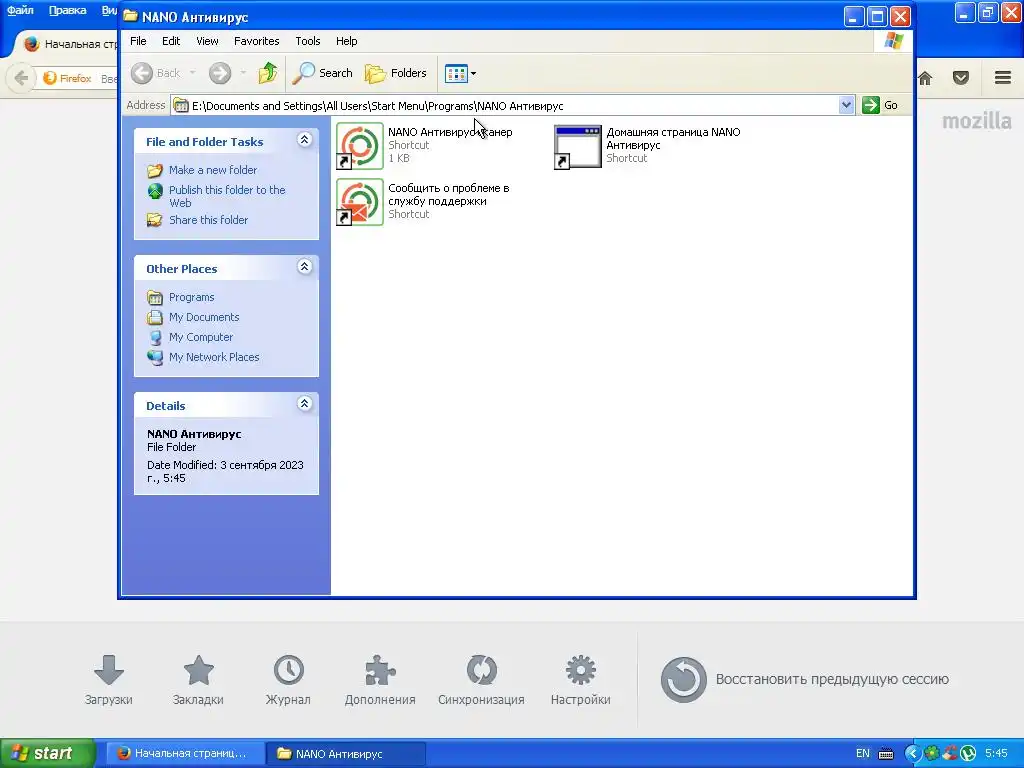The width and height of the screenshot is (1024, 768).
Task: Click Восстановить предыдущую сессию in Firefox
Action: tap(805, 679)
